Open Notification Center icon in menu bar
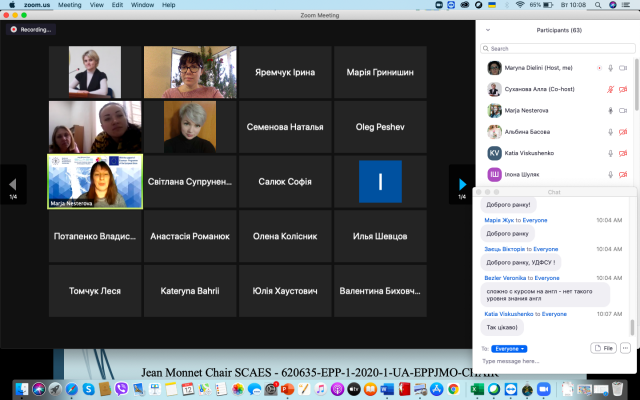Image resolution: width=640 pixels, height=400 pixels. click(626, 5)
